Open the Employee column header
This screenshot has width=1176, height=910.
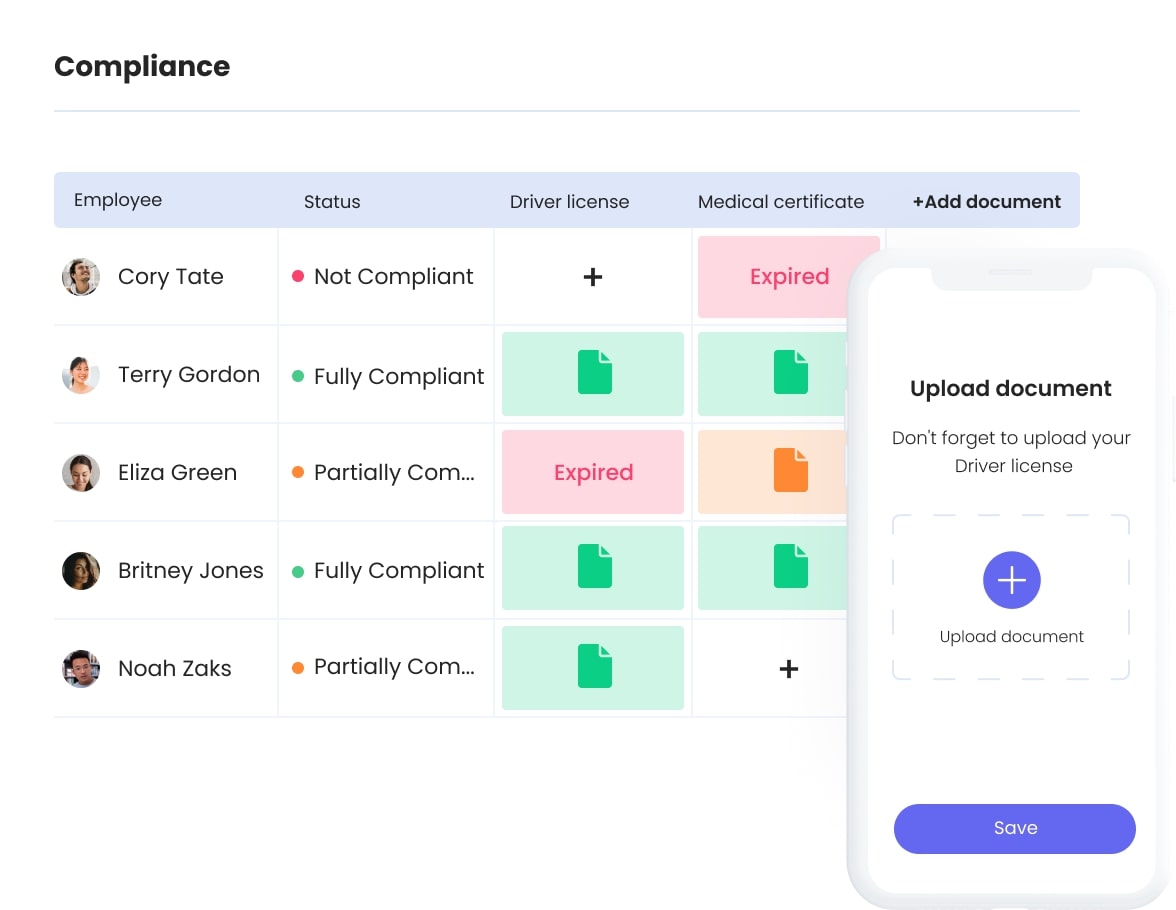118,200
